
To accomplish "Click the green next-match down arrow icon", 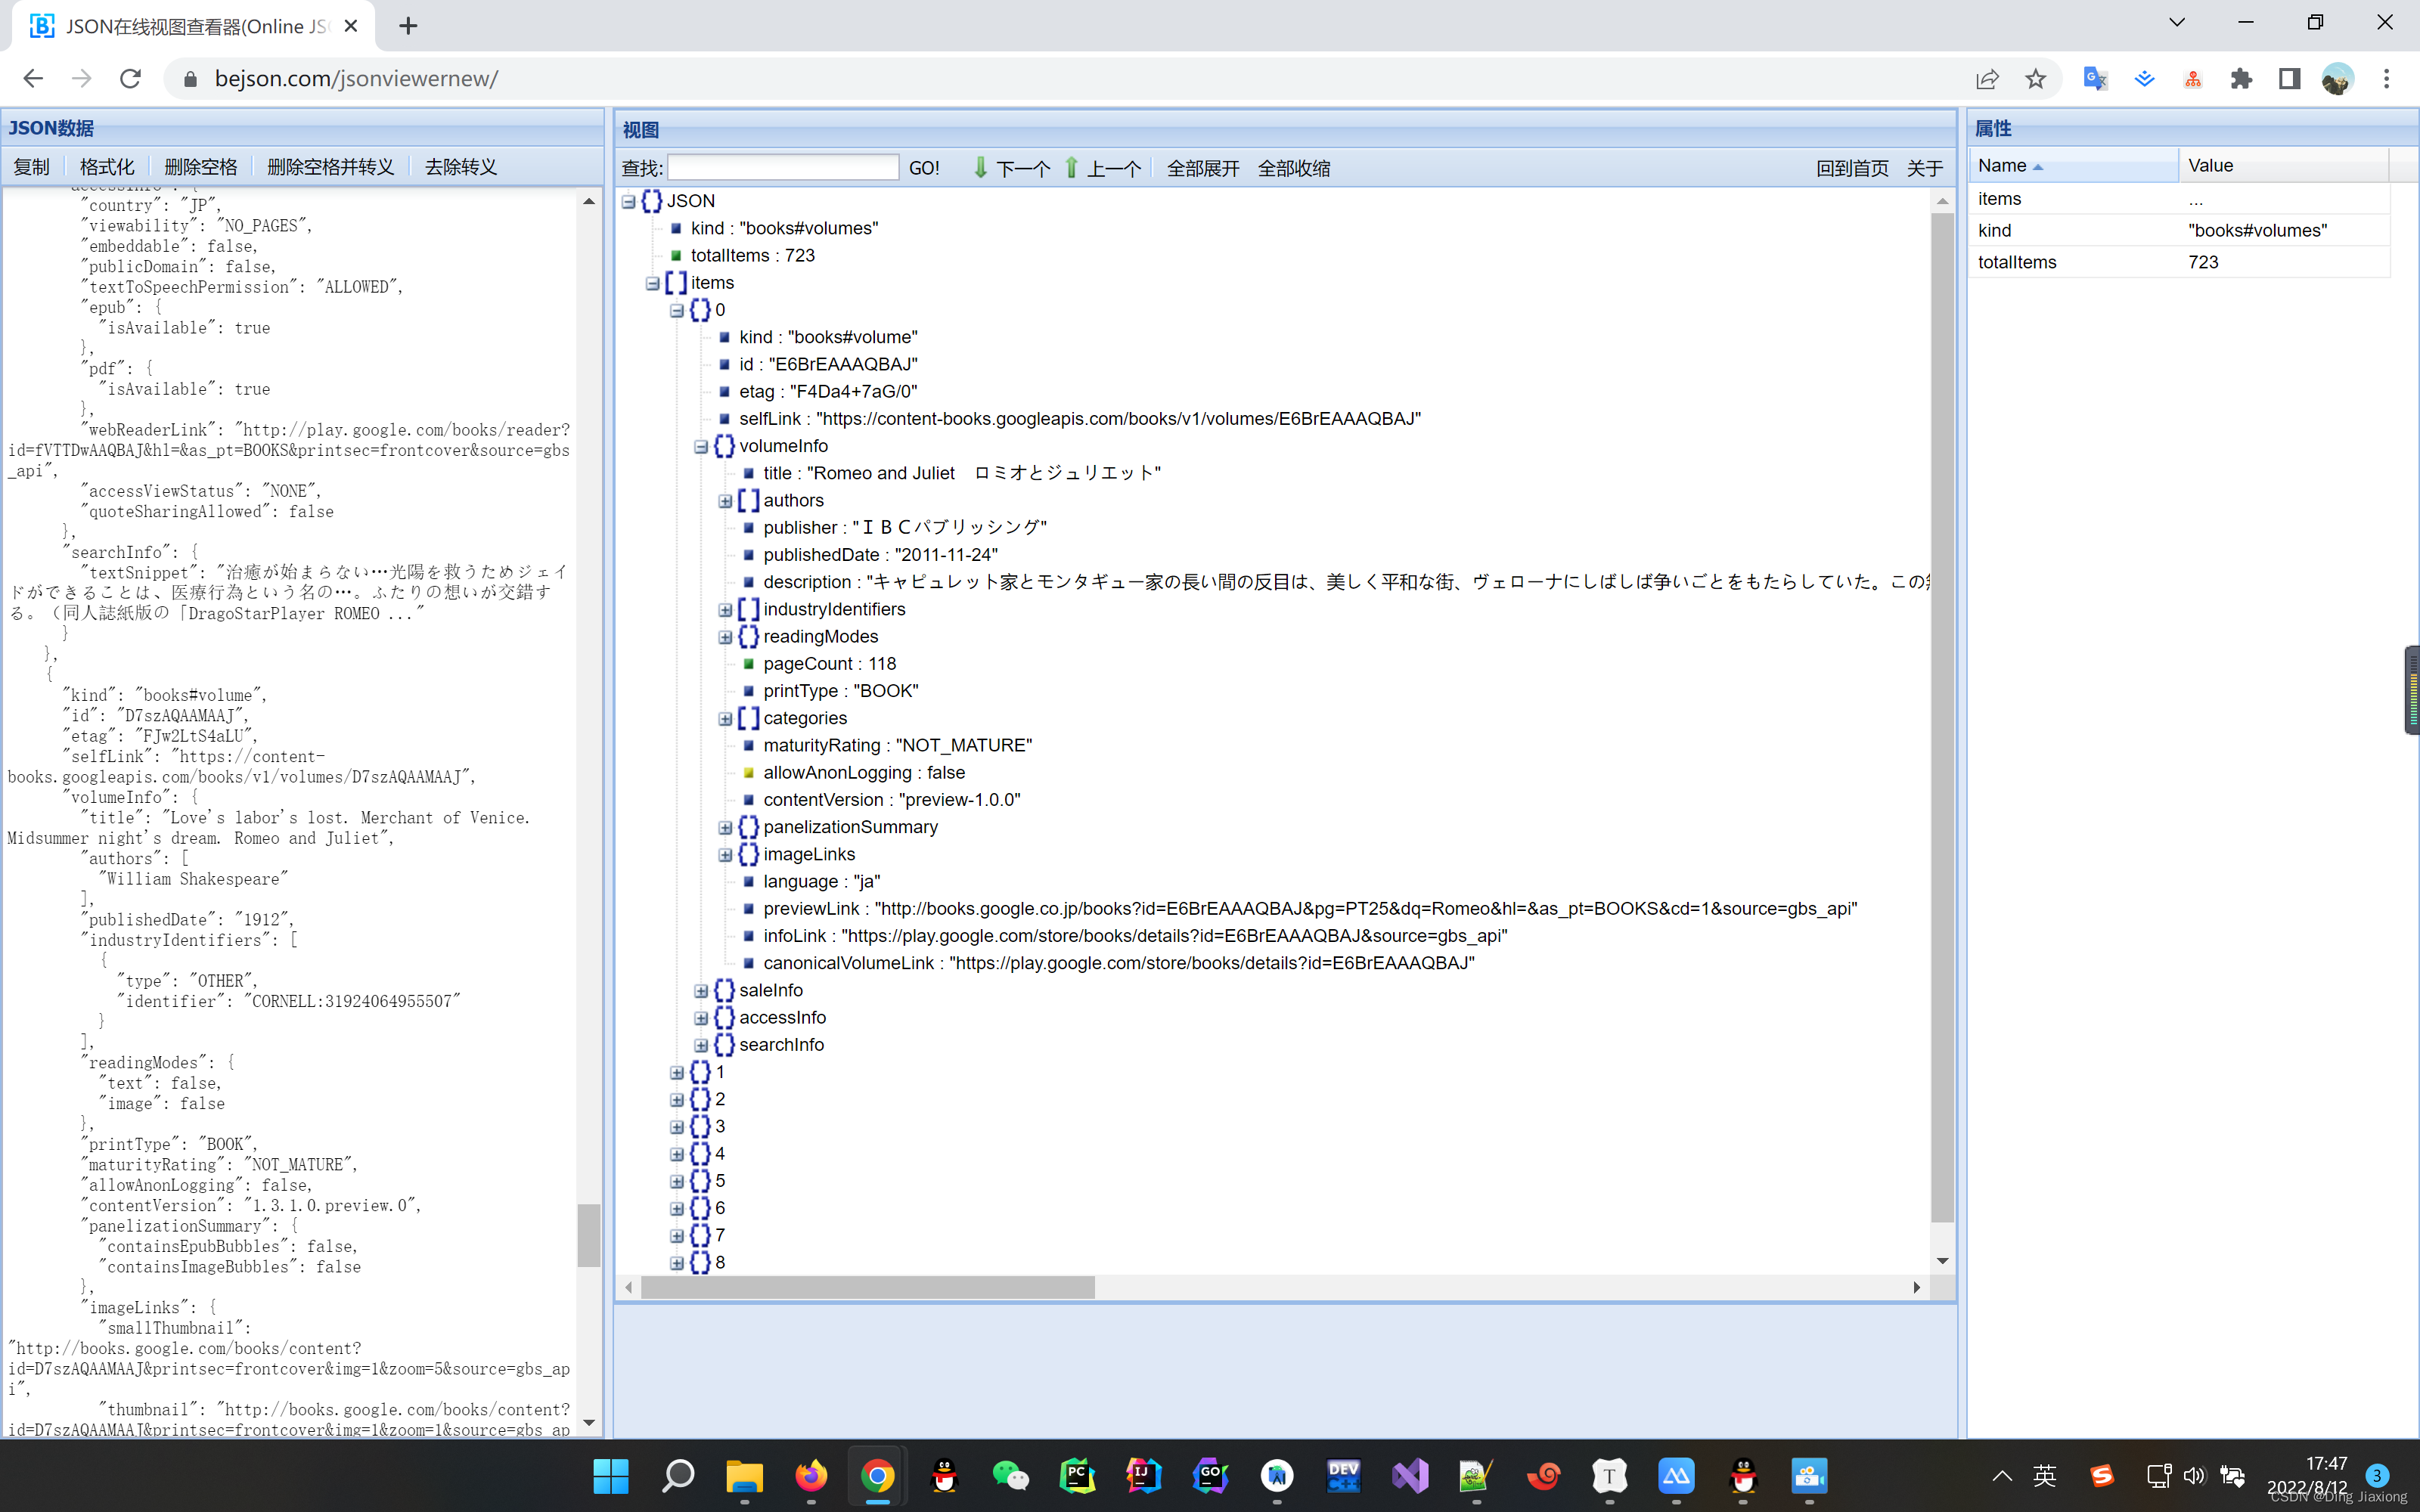I will 980,168.
